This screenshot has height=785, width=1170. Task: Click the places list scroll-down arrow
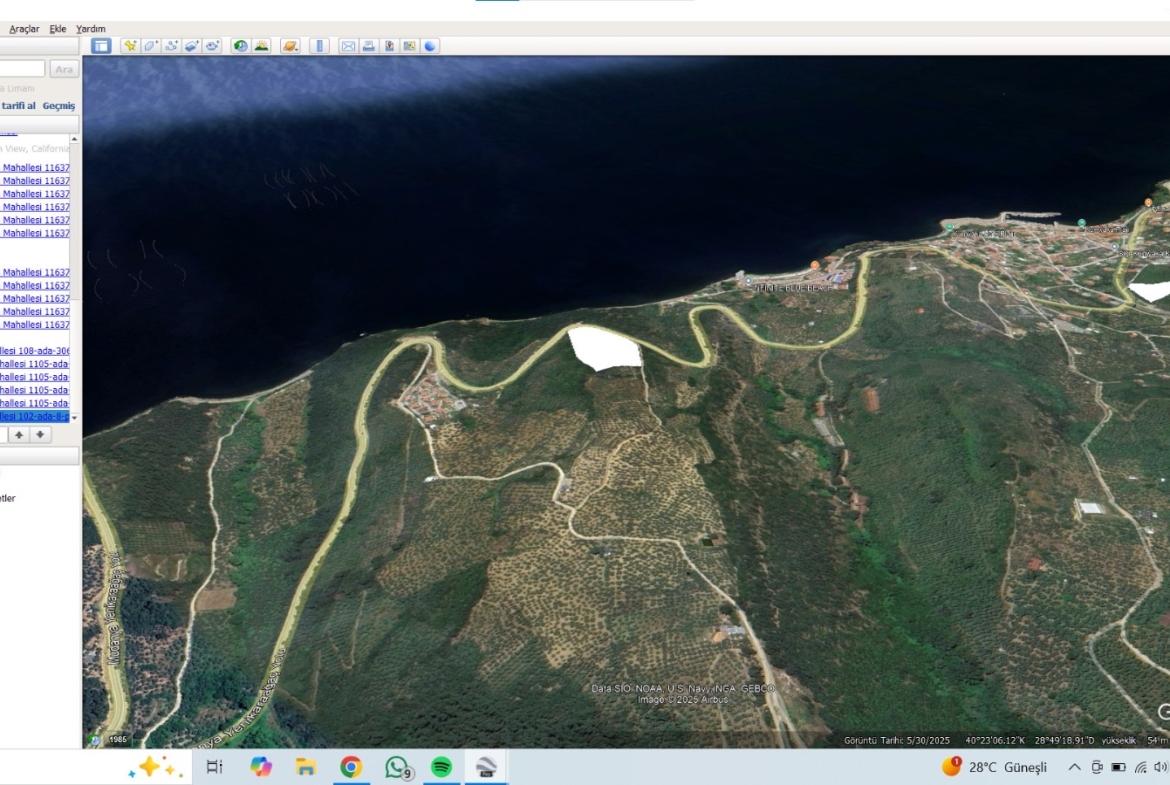tap(74, 417)
